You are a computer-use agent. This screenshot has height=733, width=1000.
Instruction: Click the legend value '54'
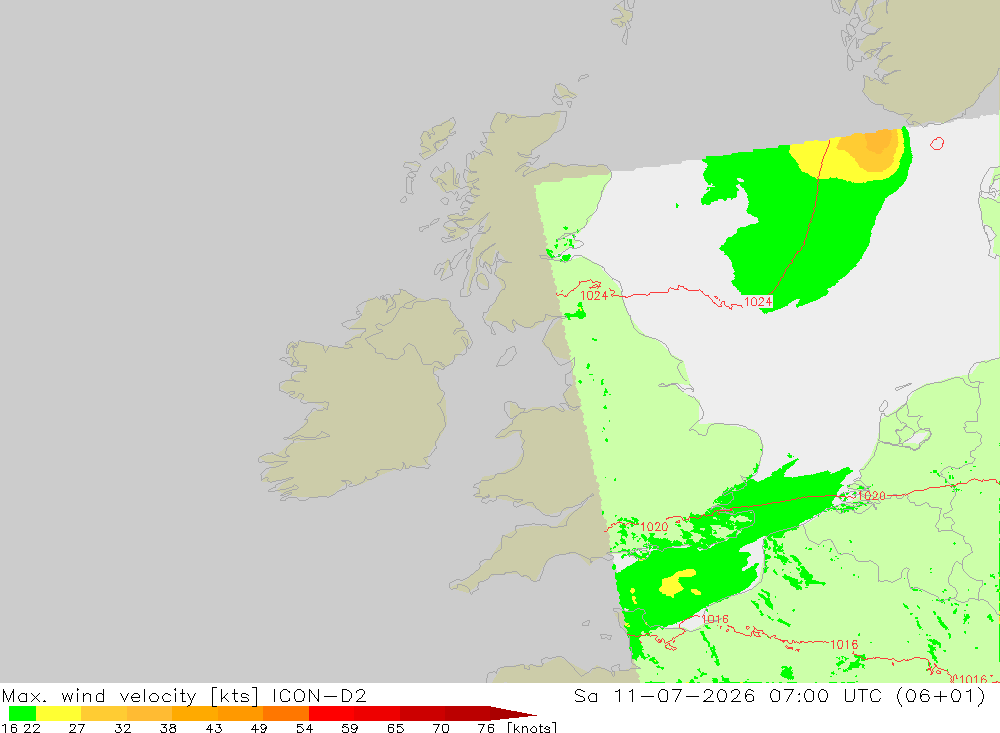(x=304, y=727)
